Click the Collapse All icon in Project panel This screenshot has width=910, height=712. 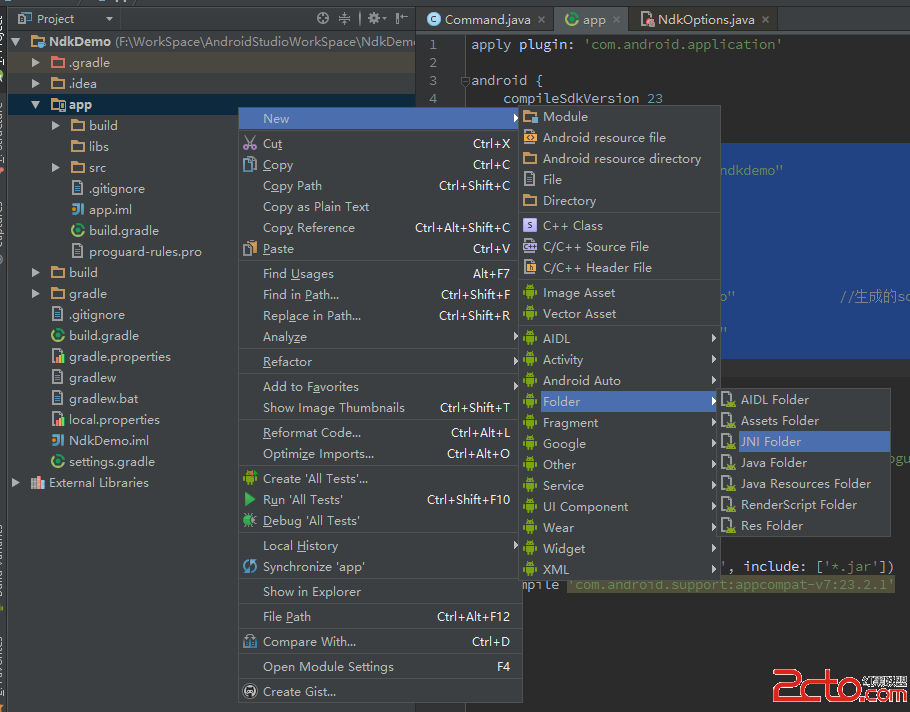345,18
